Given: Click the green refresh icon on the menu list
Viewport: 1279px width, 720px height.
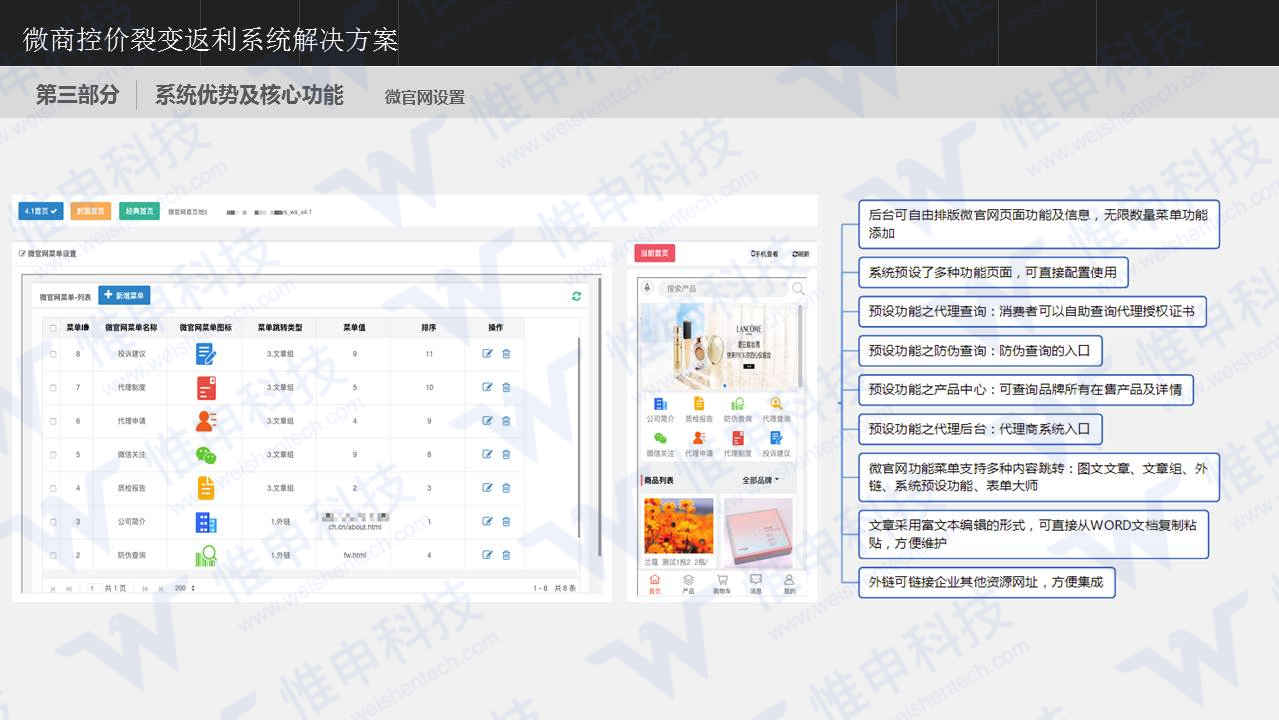Looking at the screenshot, I should (x=575, y=296).
